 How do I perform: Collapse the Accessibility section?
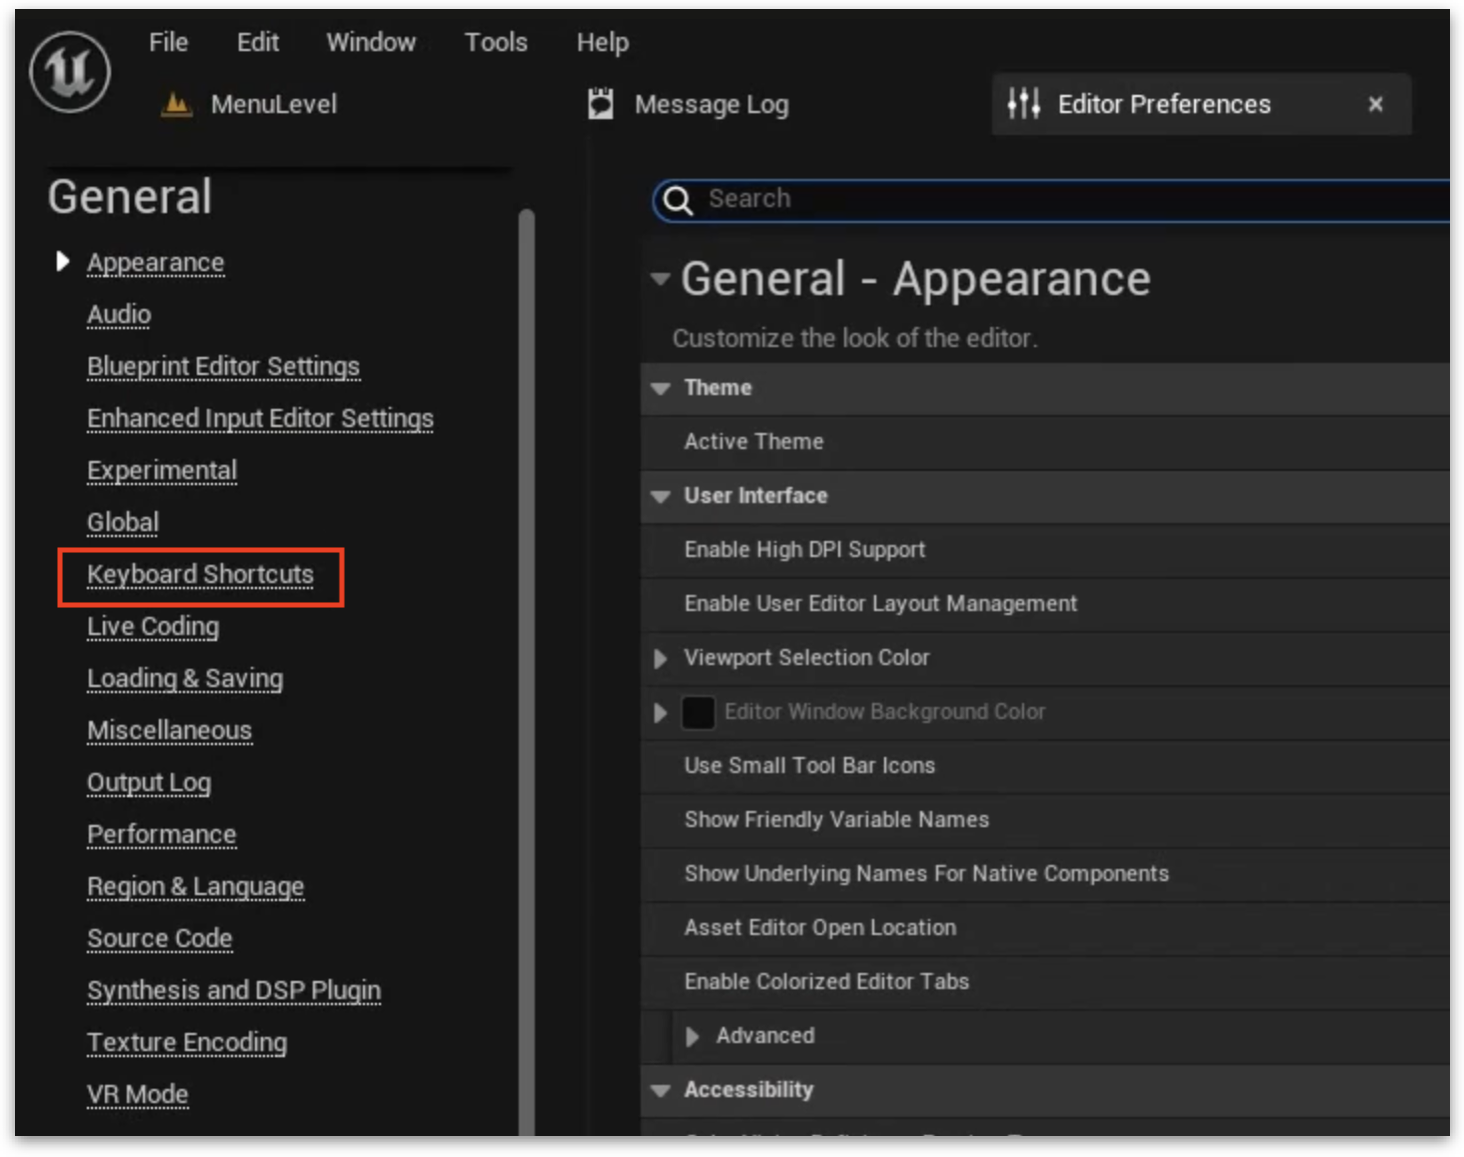(x=660, y=1090)
